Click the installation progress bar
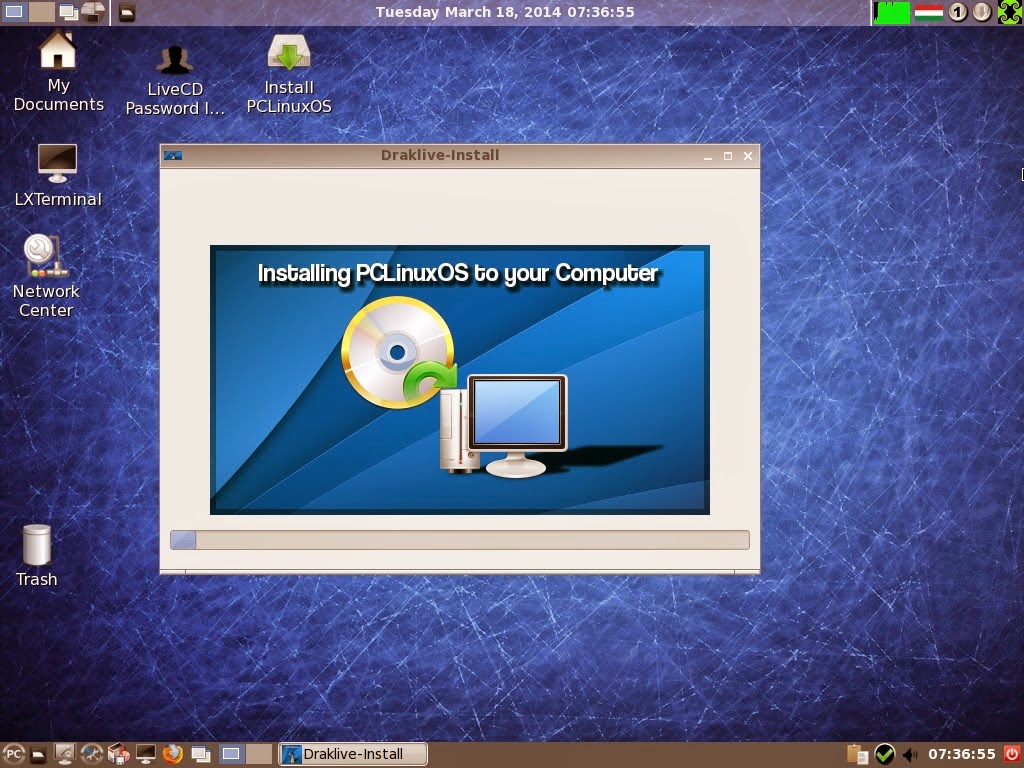The height and width of the screenshot is (768, 1024). (x=460, y=539)
